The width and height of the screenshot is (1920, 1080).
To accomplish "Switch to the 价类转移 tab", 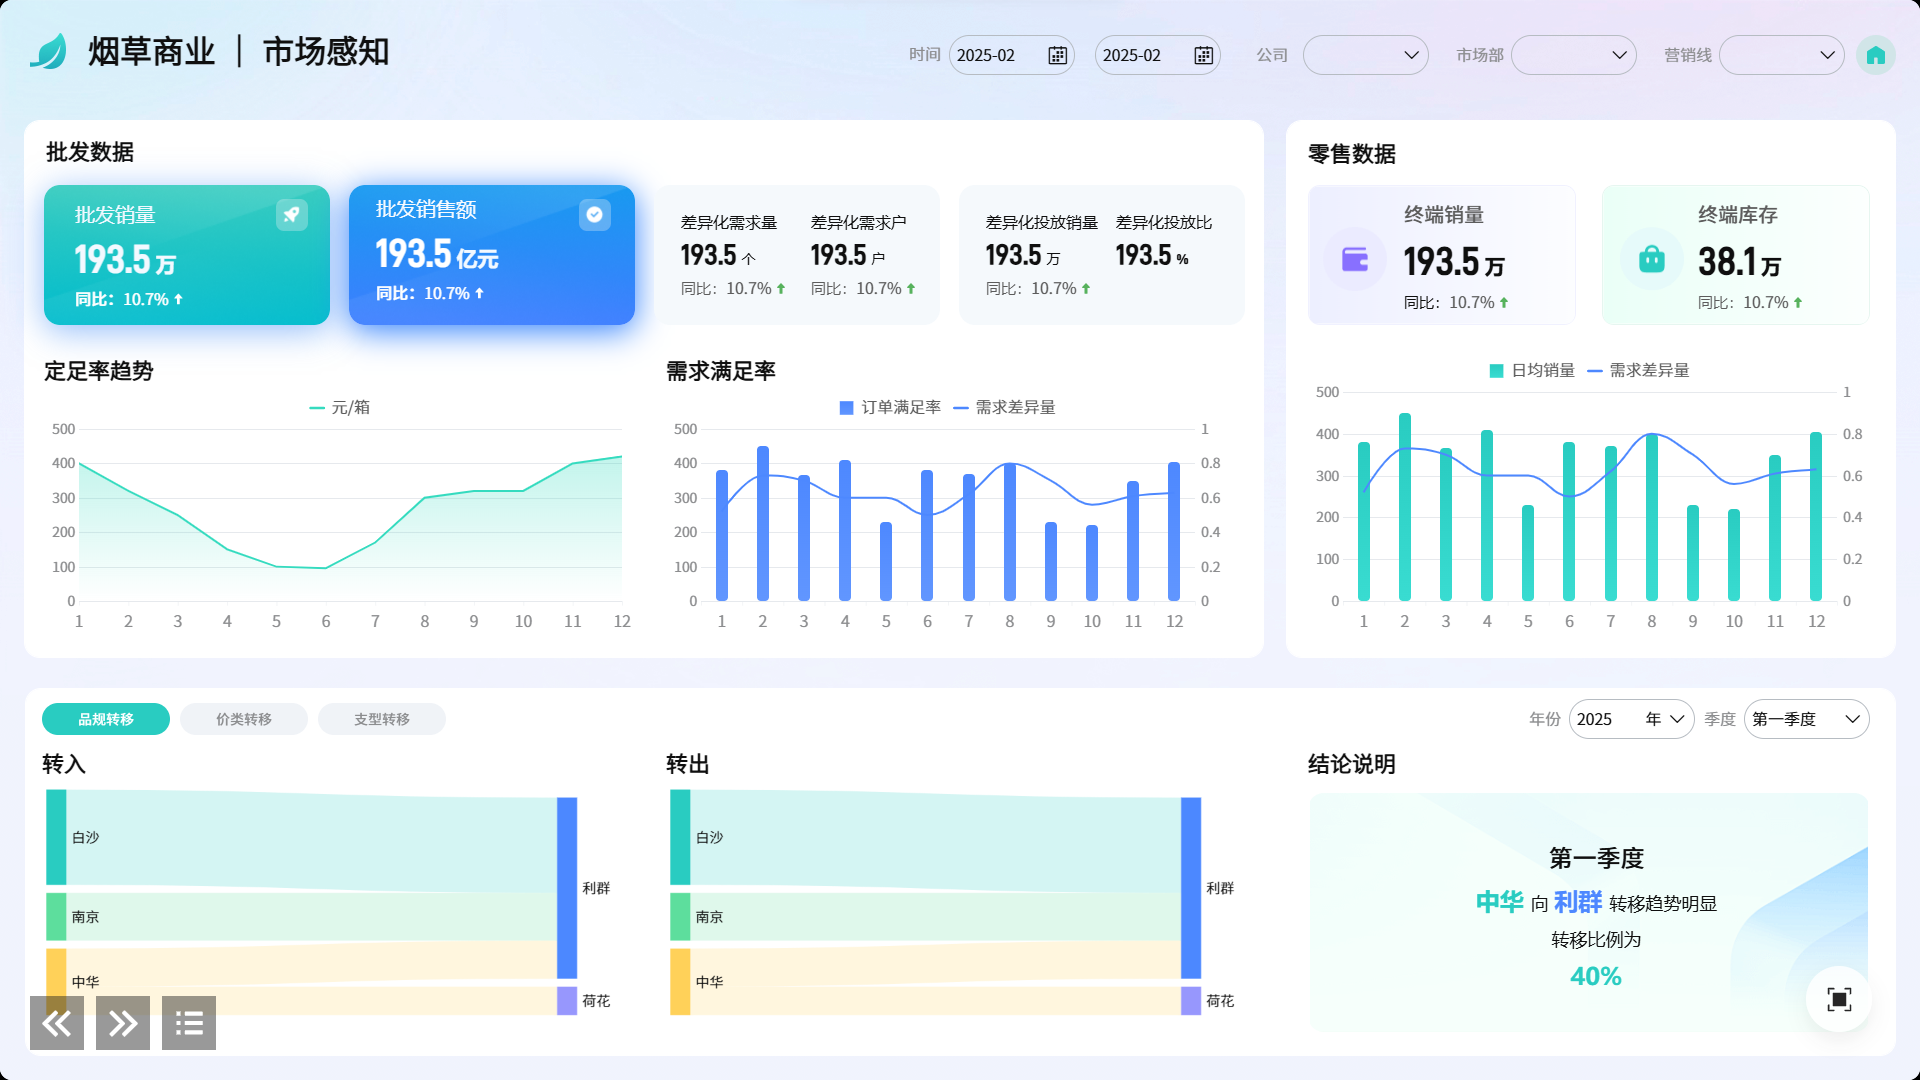I will tap(244, 719).
